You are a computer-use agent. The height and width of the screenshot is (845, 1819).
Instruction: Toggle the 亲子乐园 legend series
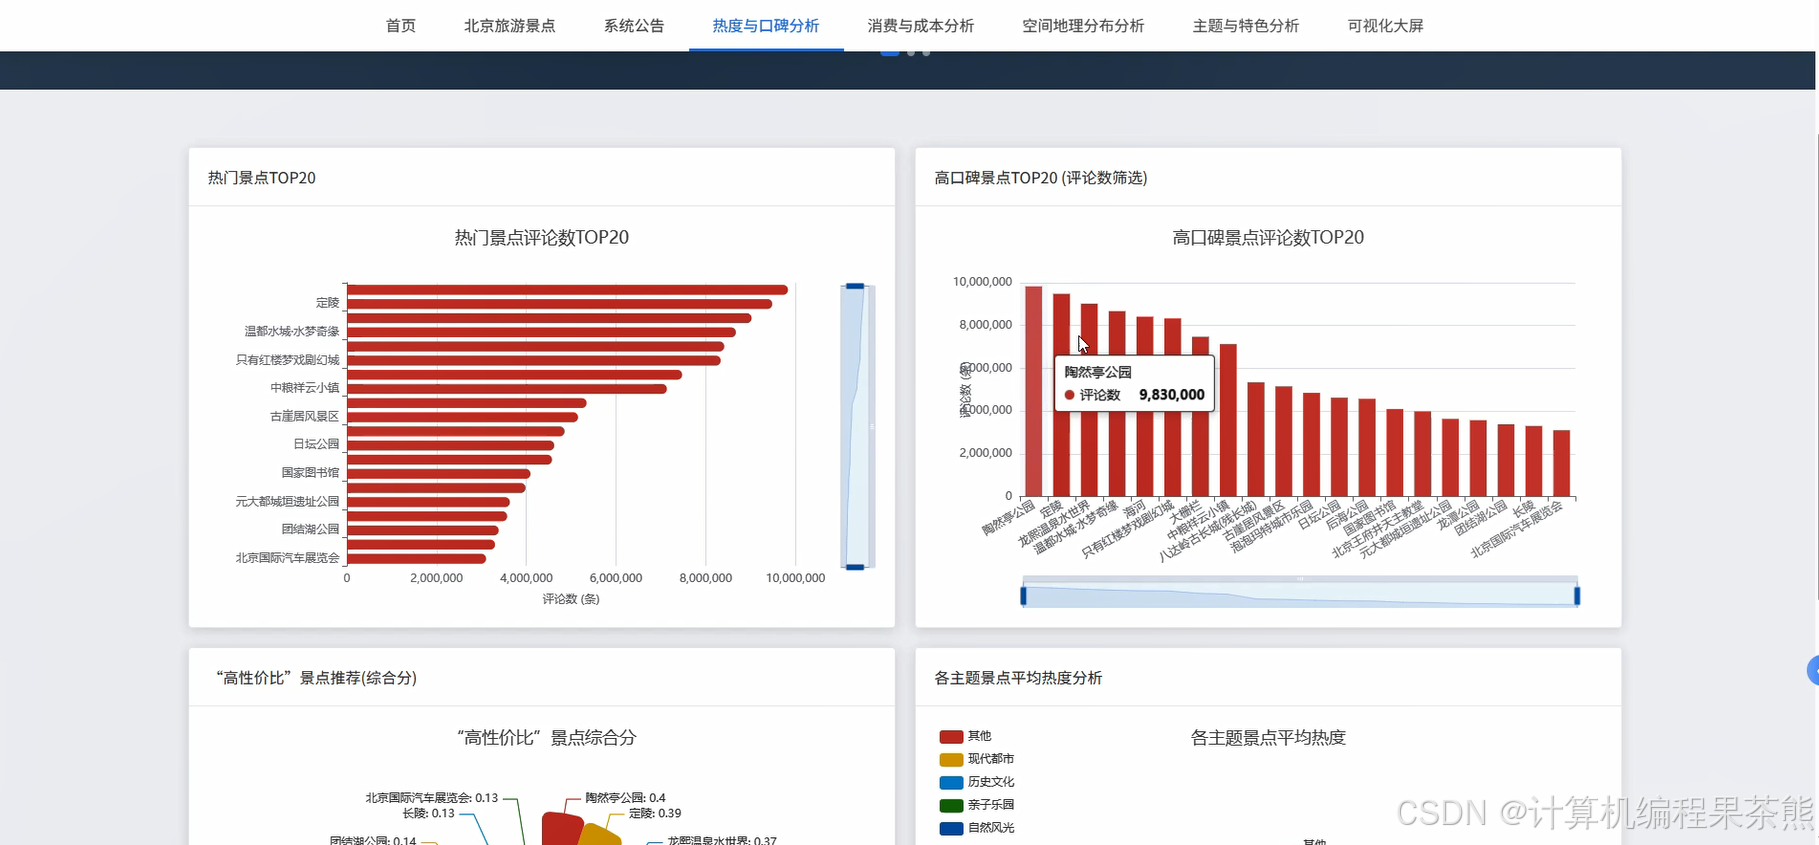tap(977, 805)
